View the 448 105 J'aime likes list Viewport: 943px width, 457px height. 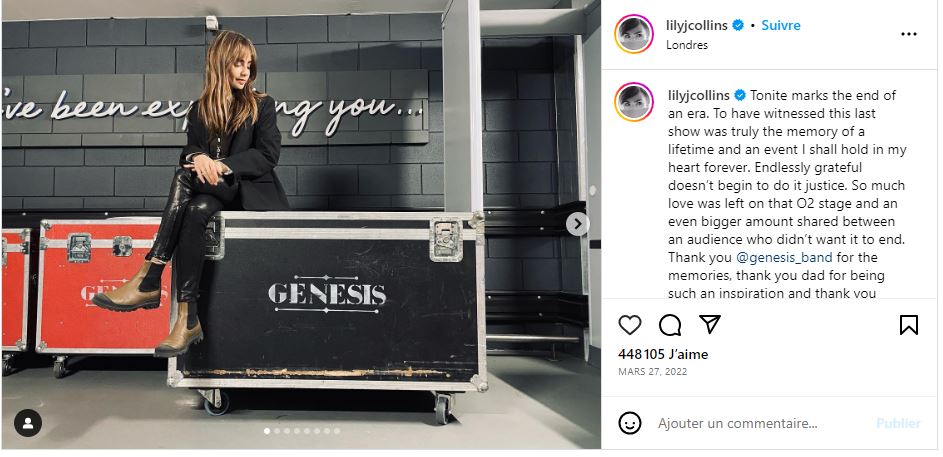coord(663,354)
